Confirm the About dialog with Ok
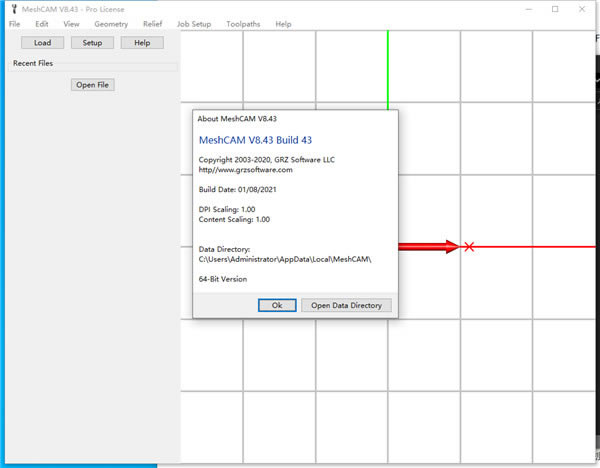The height and width of the screenshot is (468, 600). pos(277,305)
